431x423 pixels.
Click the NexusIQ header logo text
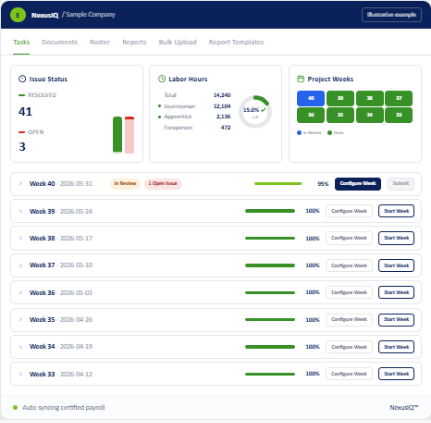45,15
